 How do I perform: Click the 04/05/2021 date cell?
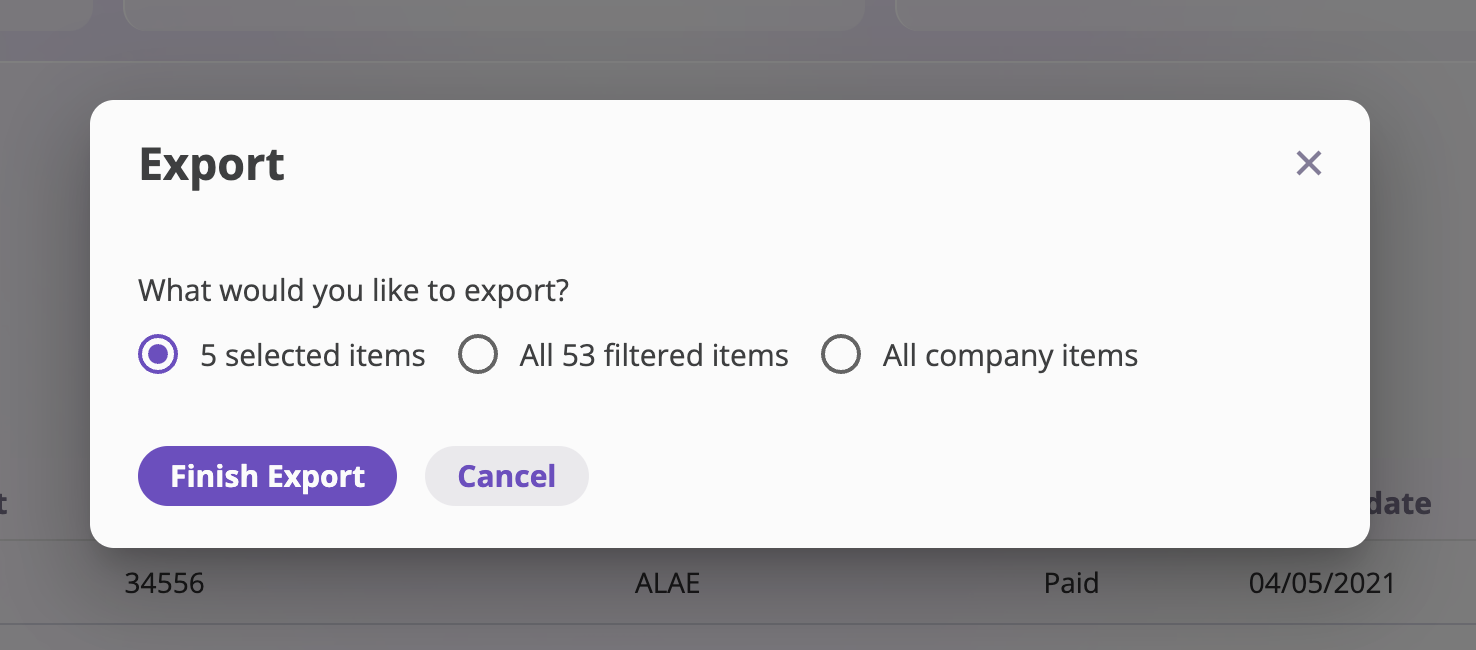point(1322,583)
